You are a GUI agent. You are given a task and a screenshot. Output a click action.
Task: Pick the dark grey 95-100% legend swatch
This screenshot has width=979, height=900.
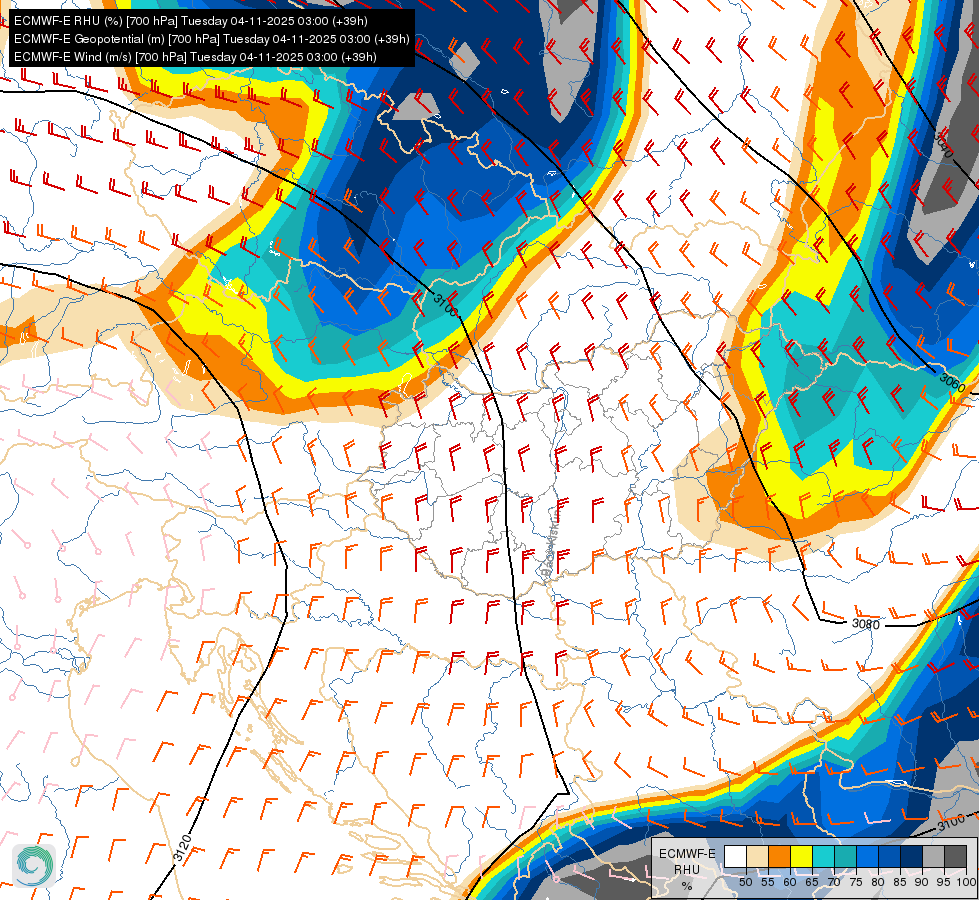pos(955,857)
